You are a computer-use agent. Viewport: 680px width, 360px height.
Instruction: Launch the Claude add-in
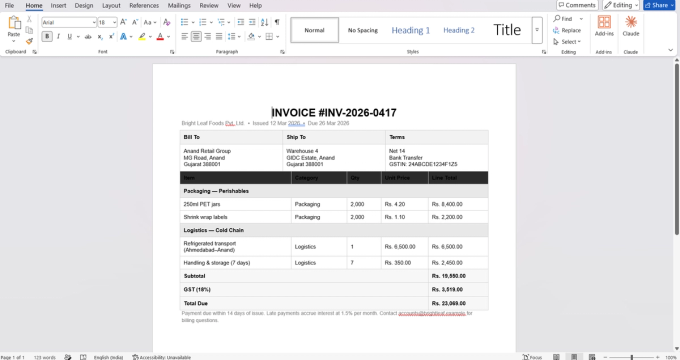pos(631,26)
